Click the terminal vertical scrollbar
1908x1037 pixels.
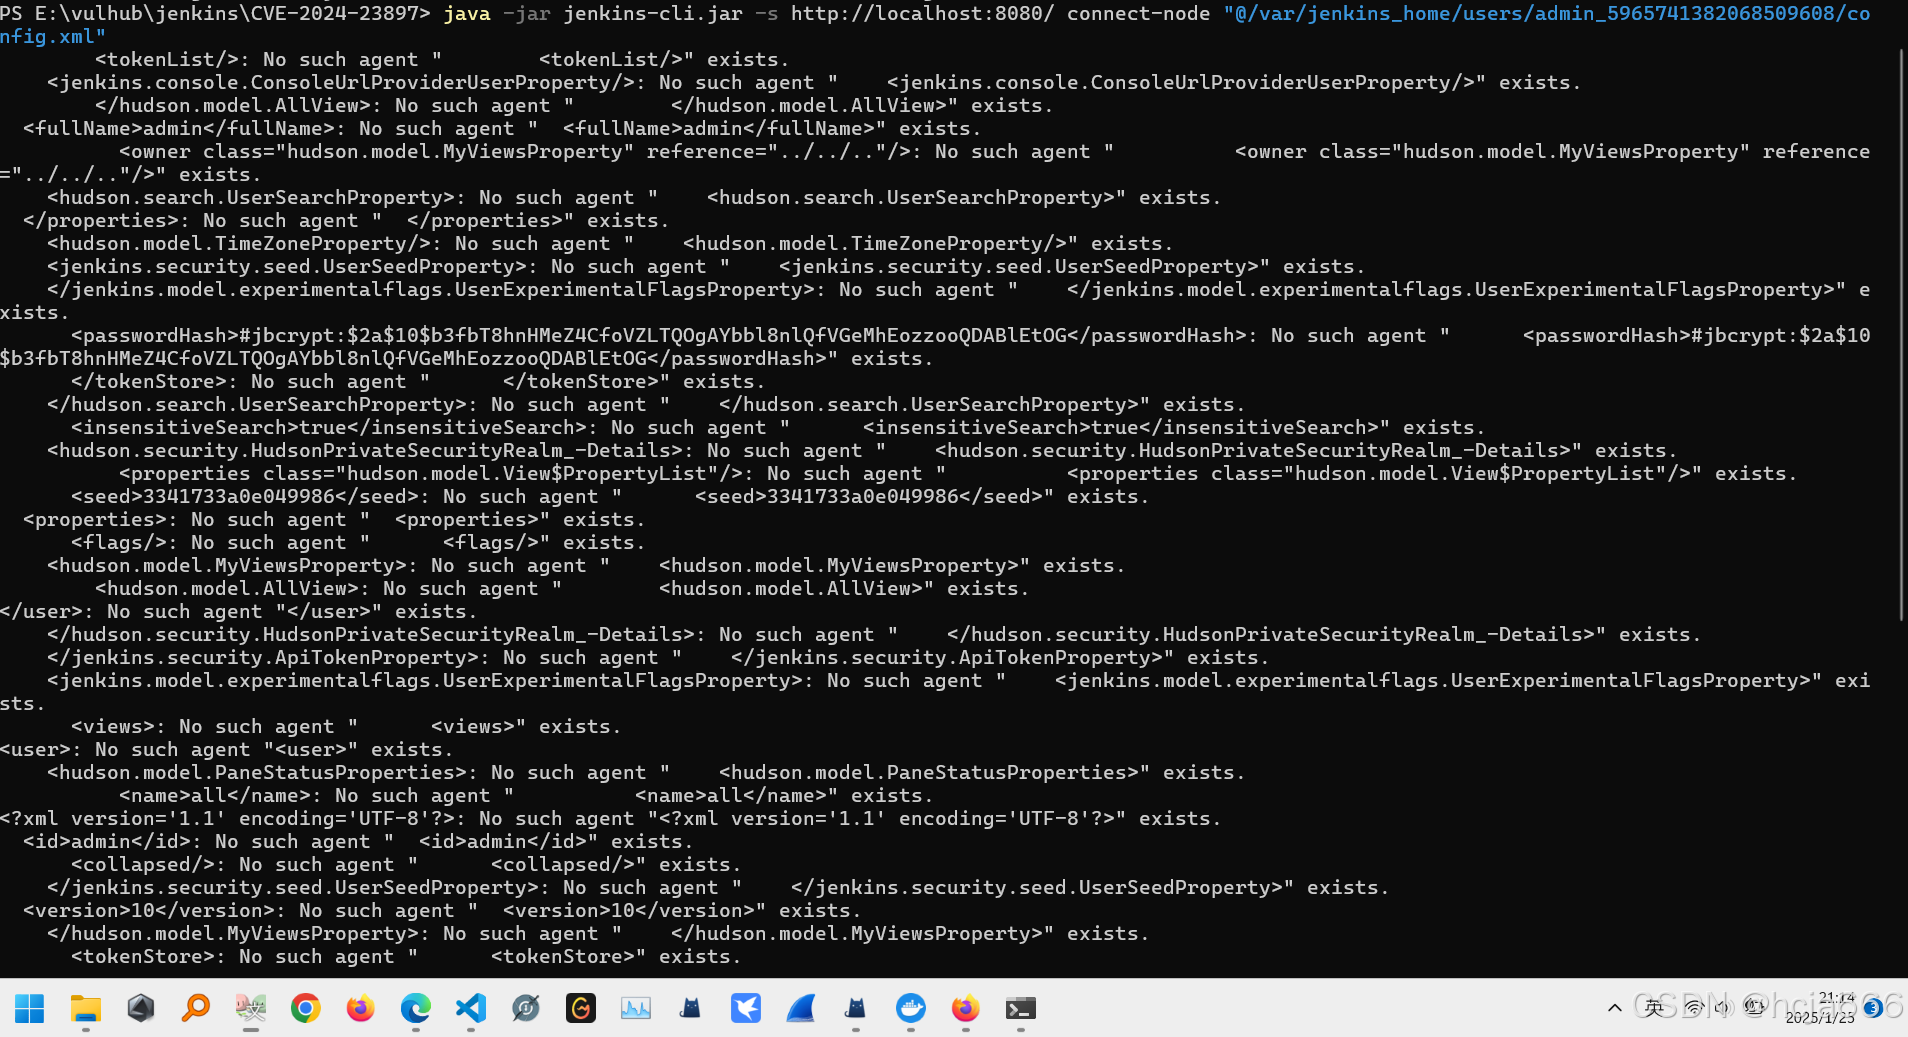pyautogui.click(x=1902, y=334)
